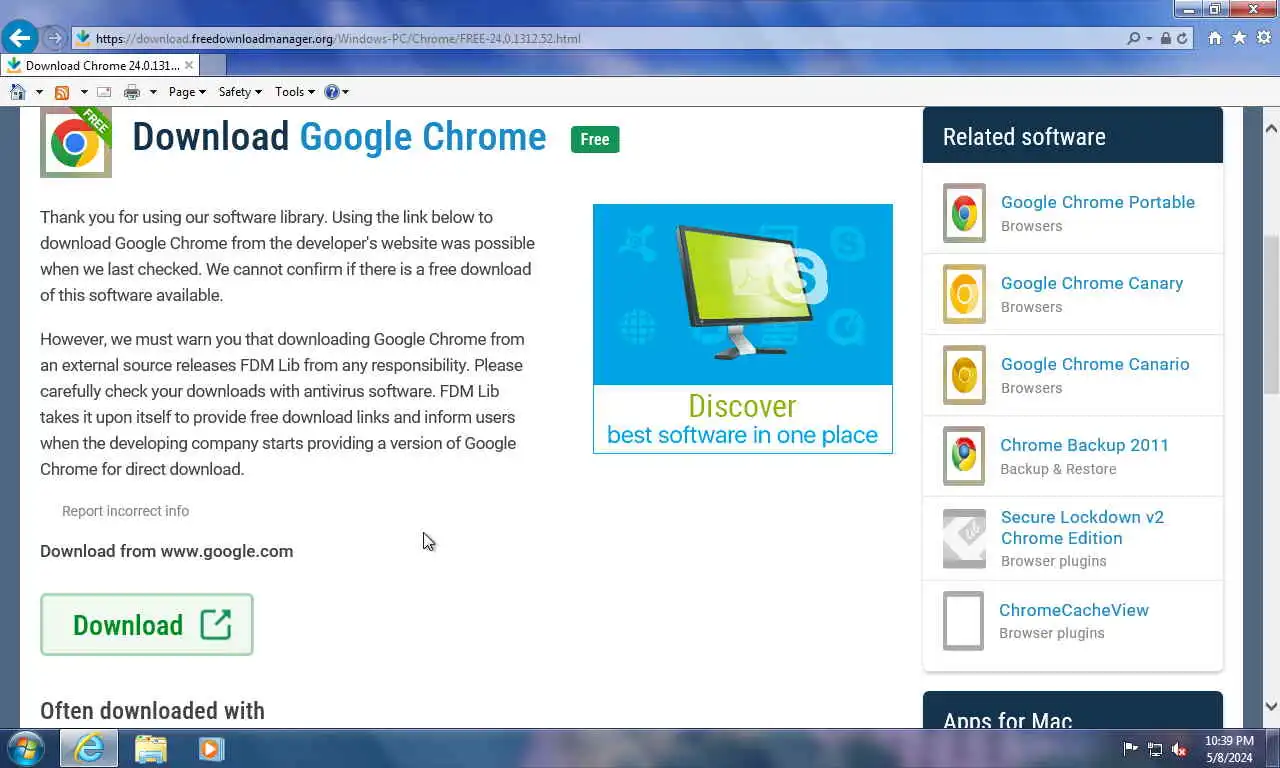This screenshot has height=768, width=1280.
Task: Click the Read Mail envelope icon
Action: coord(103,92)
